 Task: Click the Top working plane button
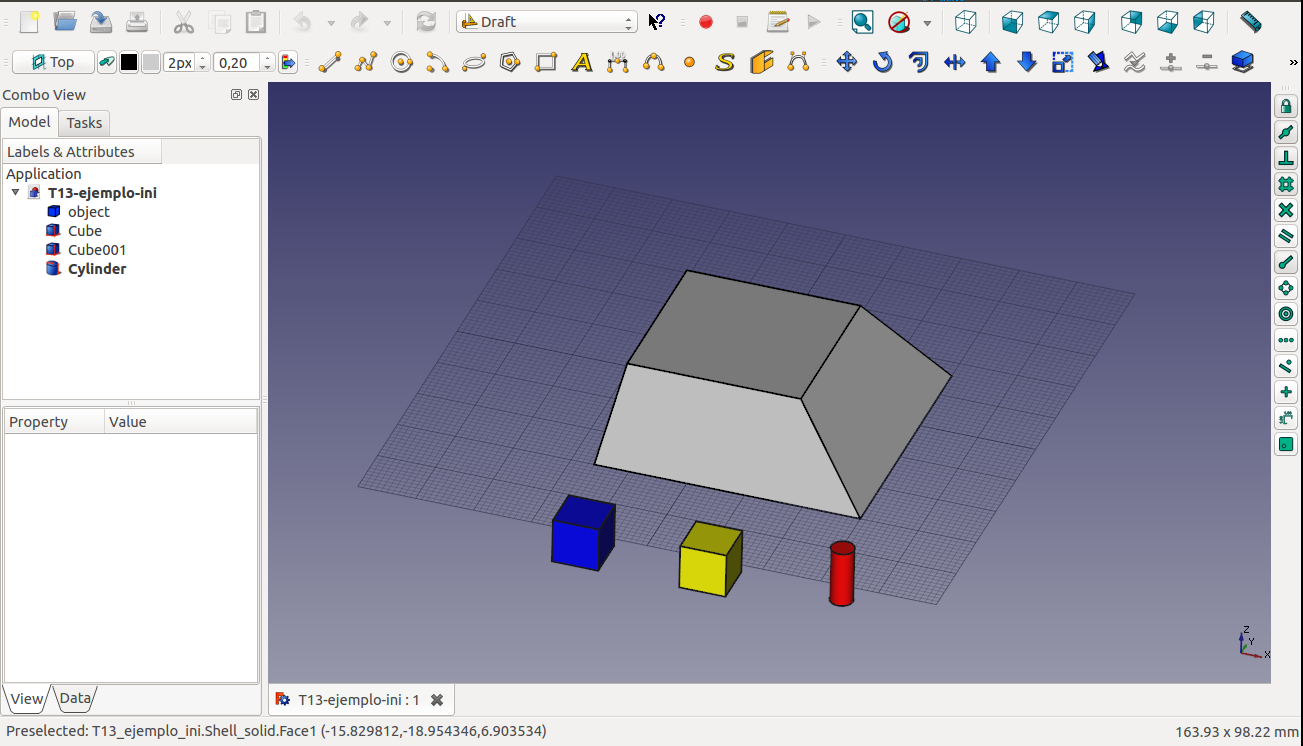click(53, 63)
